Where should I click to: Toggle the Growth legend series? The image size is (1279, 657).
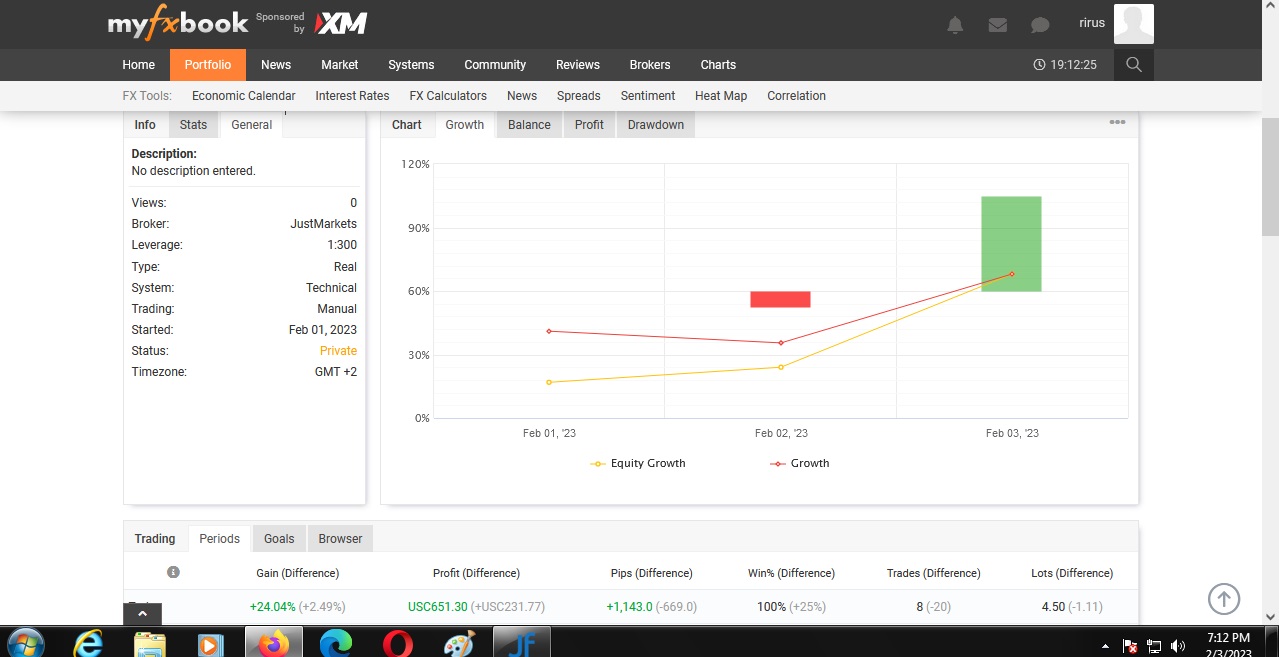[799, 463]
